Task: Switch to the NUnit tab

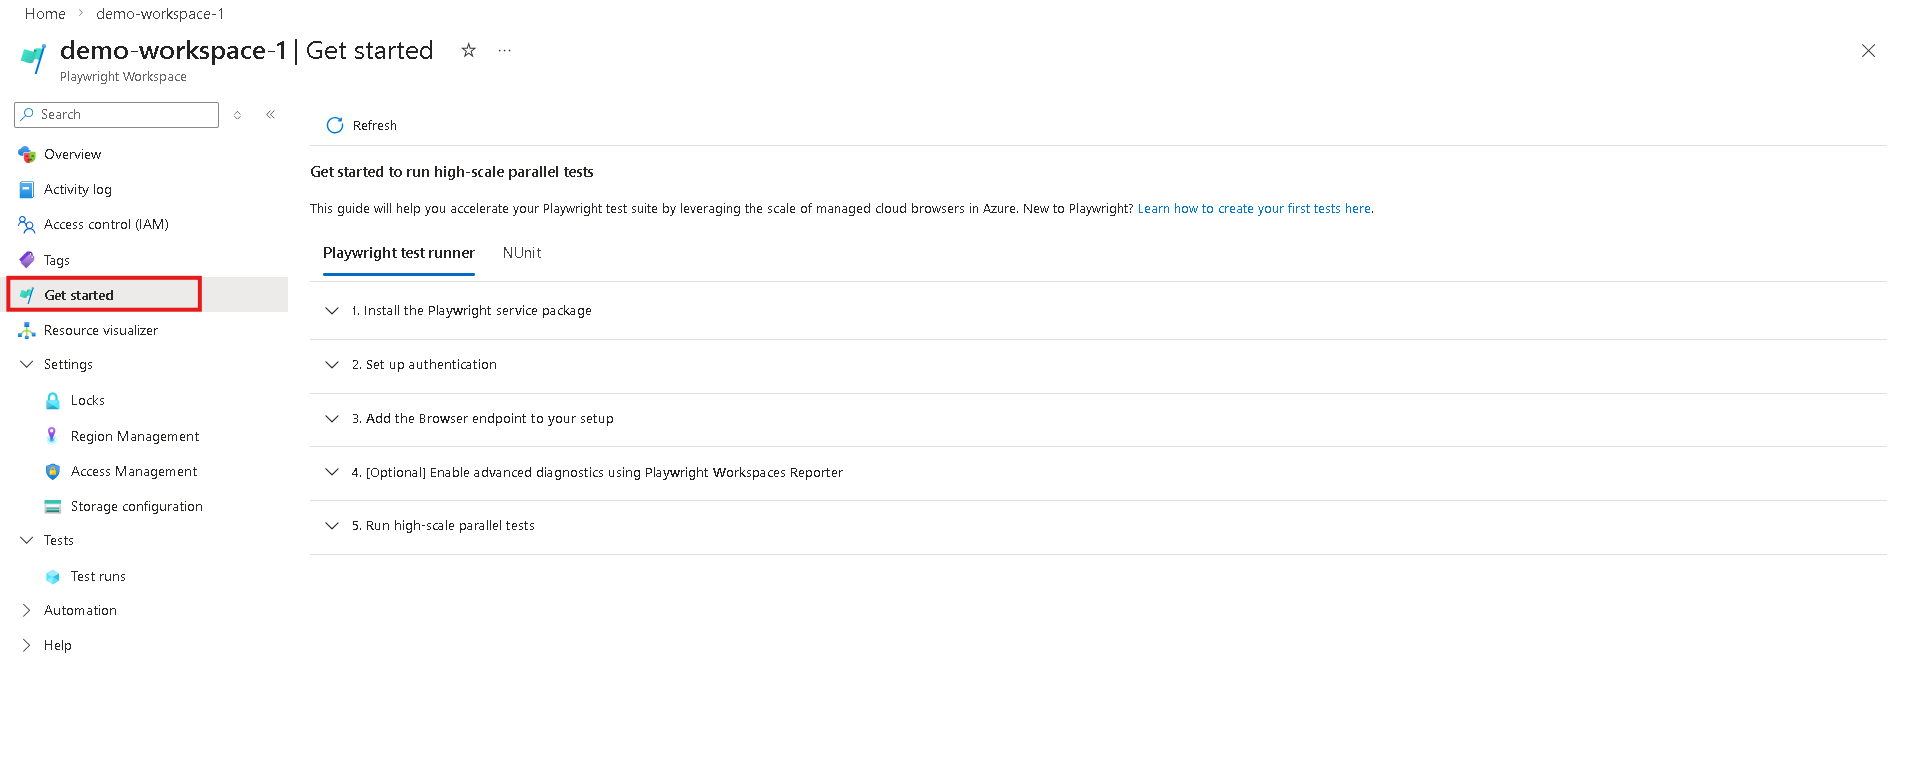Action: (522, 253)
